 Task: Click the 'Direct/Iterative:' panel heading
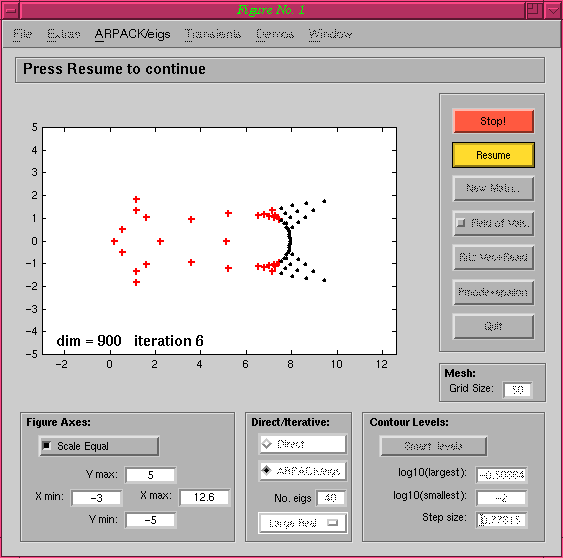coord(290,422)
